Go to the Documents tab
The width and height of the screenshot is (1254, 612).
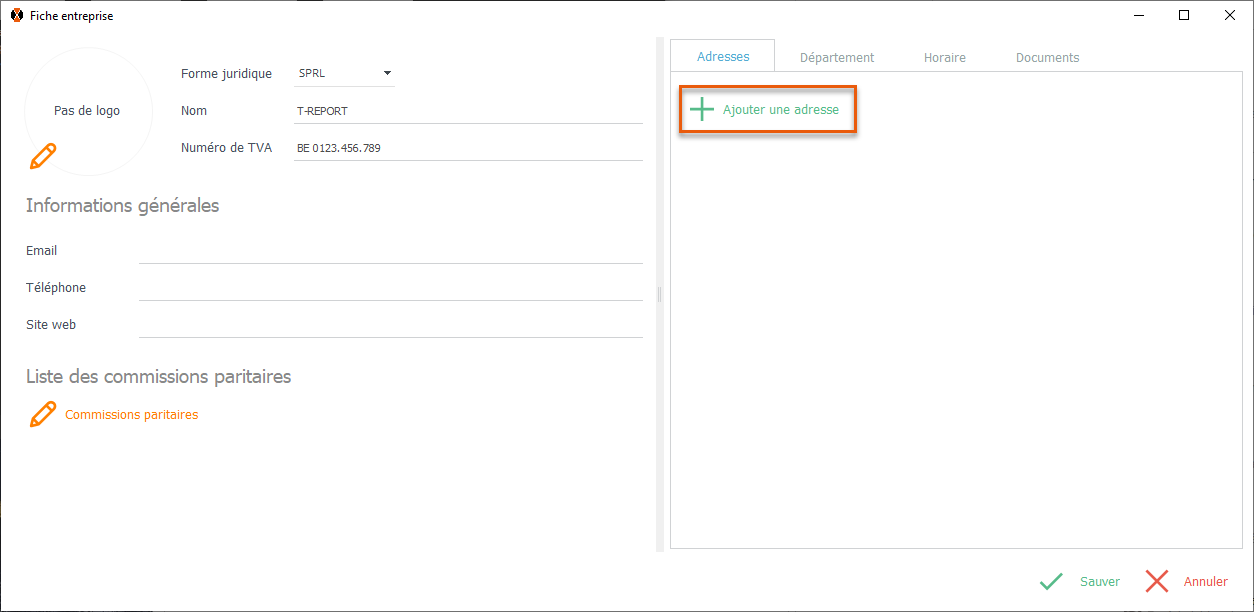(1047, 58)
